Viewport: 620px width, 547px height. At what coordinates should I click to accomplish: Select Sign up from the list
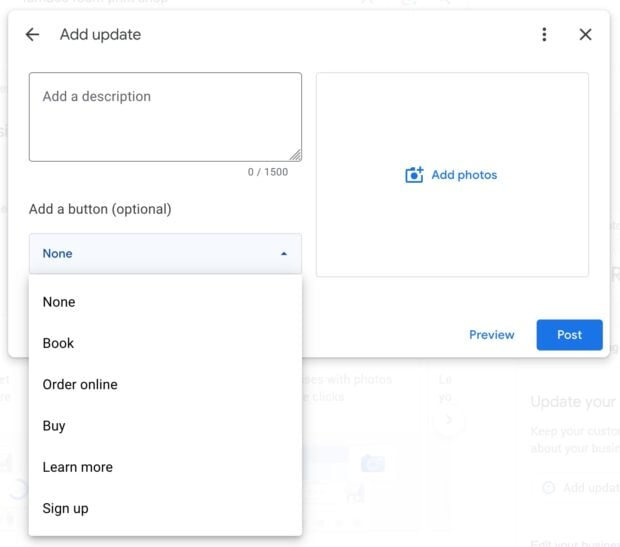tap(65, 508)
